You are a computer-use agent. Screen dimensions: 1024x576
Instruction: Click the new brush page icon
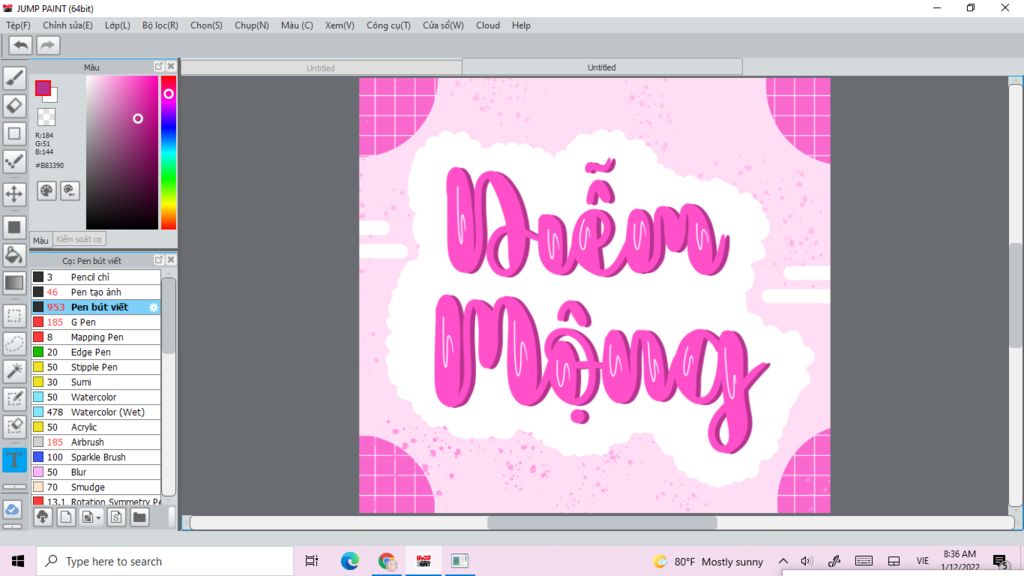(66, 517)
